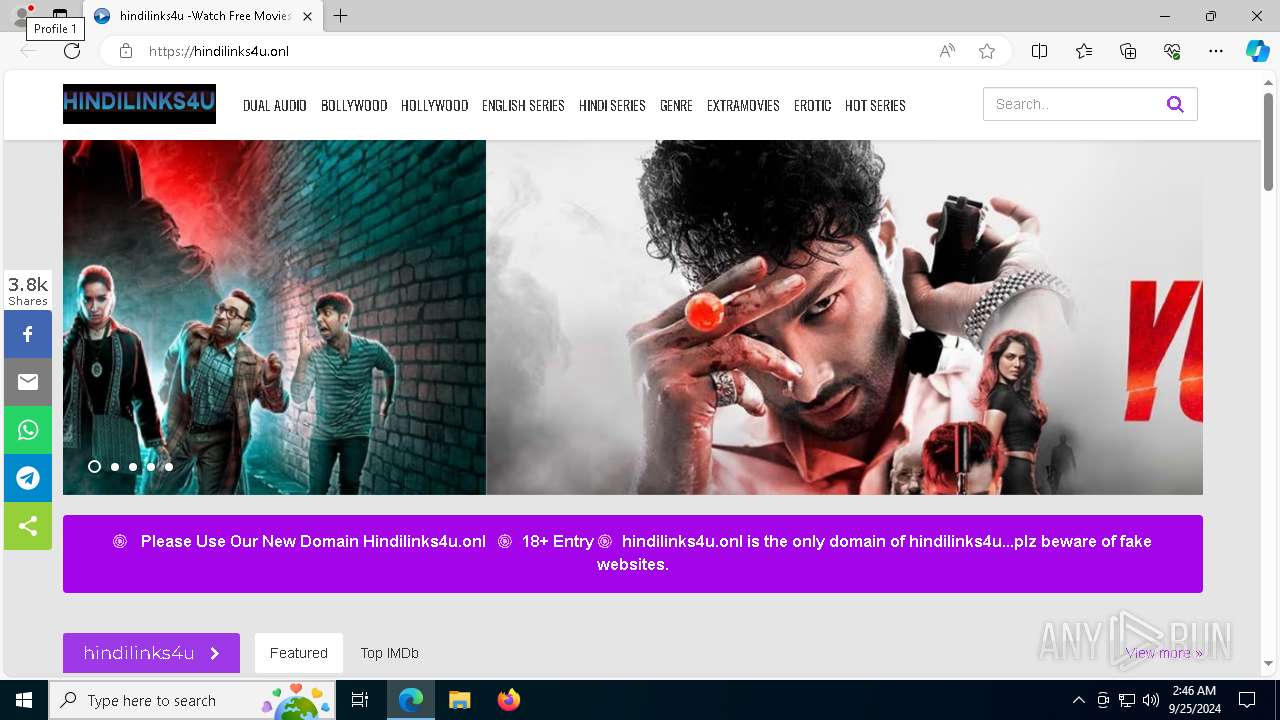Open a new browser tab

pos(341,16)
